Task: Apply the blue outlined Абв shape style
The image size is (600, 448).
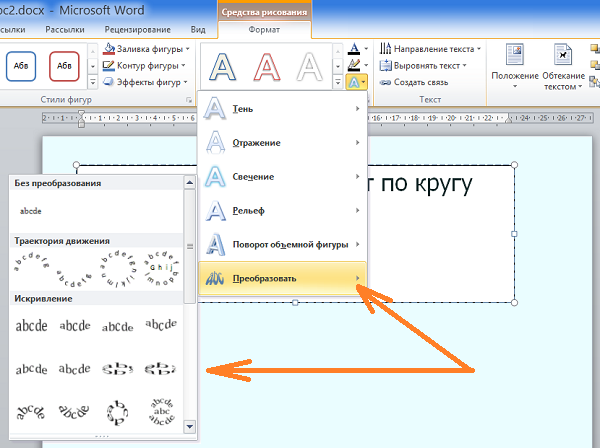Action: (21, 66)
